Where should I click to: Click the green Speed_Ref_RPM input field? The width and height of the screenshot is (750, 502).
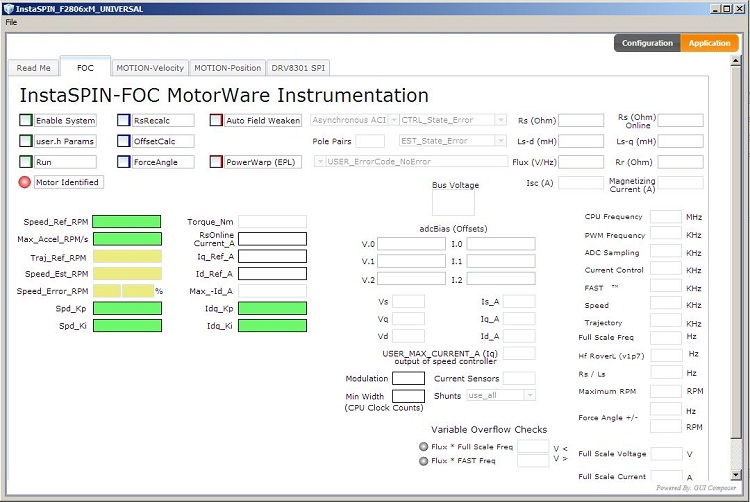[x=127, y=222]
